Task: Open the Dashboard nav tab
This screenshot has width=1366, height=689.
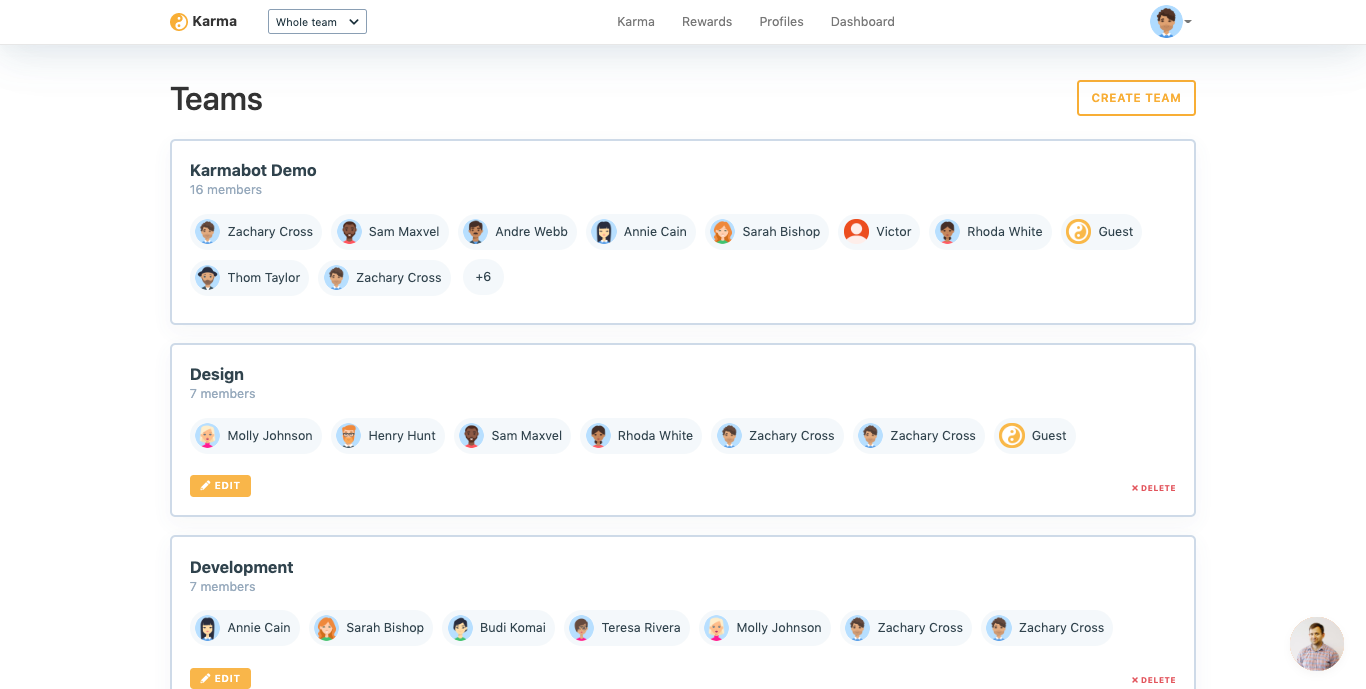Action: click(863, 22)
